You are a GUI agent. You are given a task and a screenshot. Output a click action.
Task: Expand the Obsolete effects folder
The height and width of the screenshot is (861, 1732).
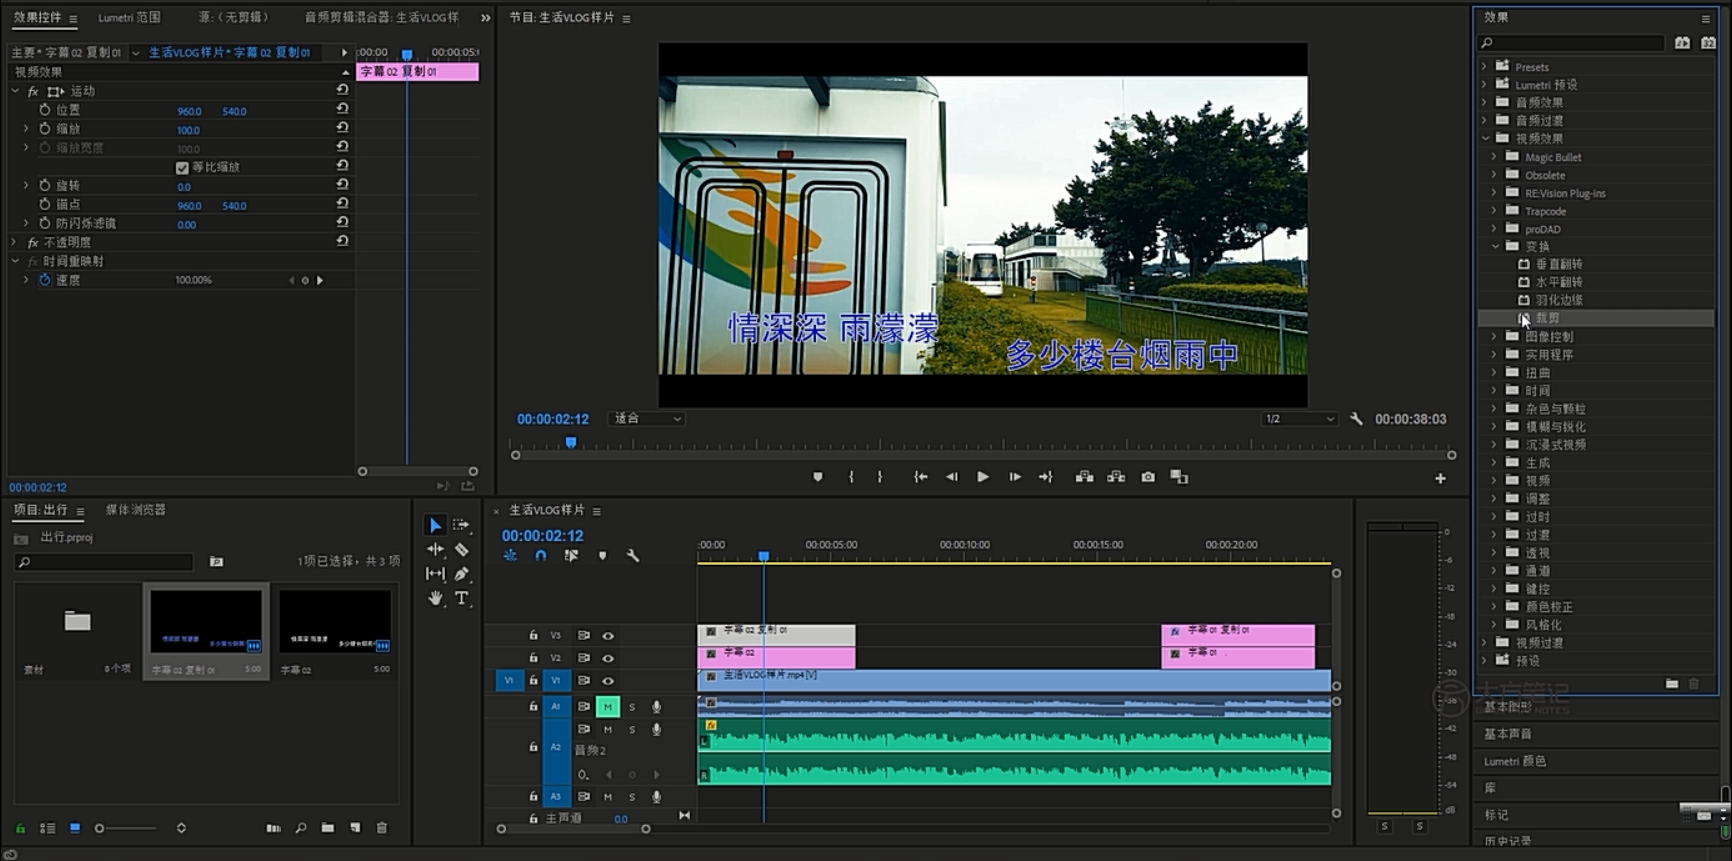pos(1494,175)
